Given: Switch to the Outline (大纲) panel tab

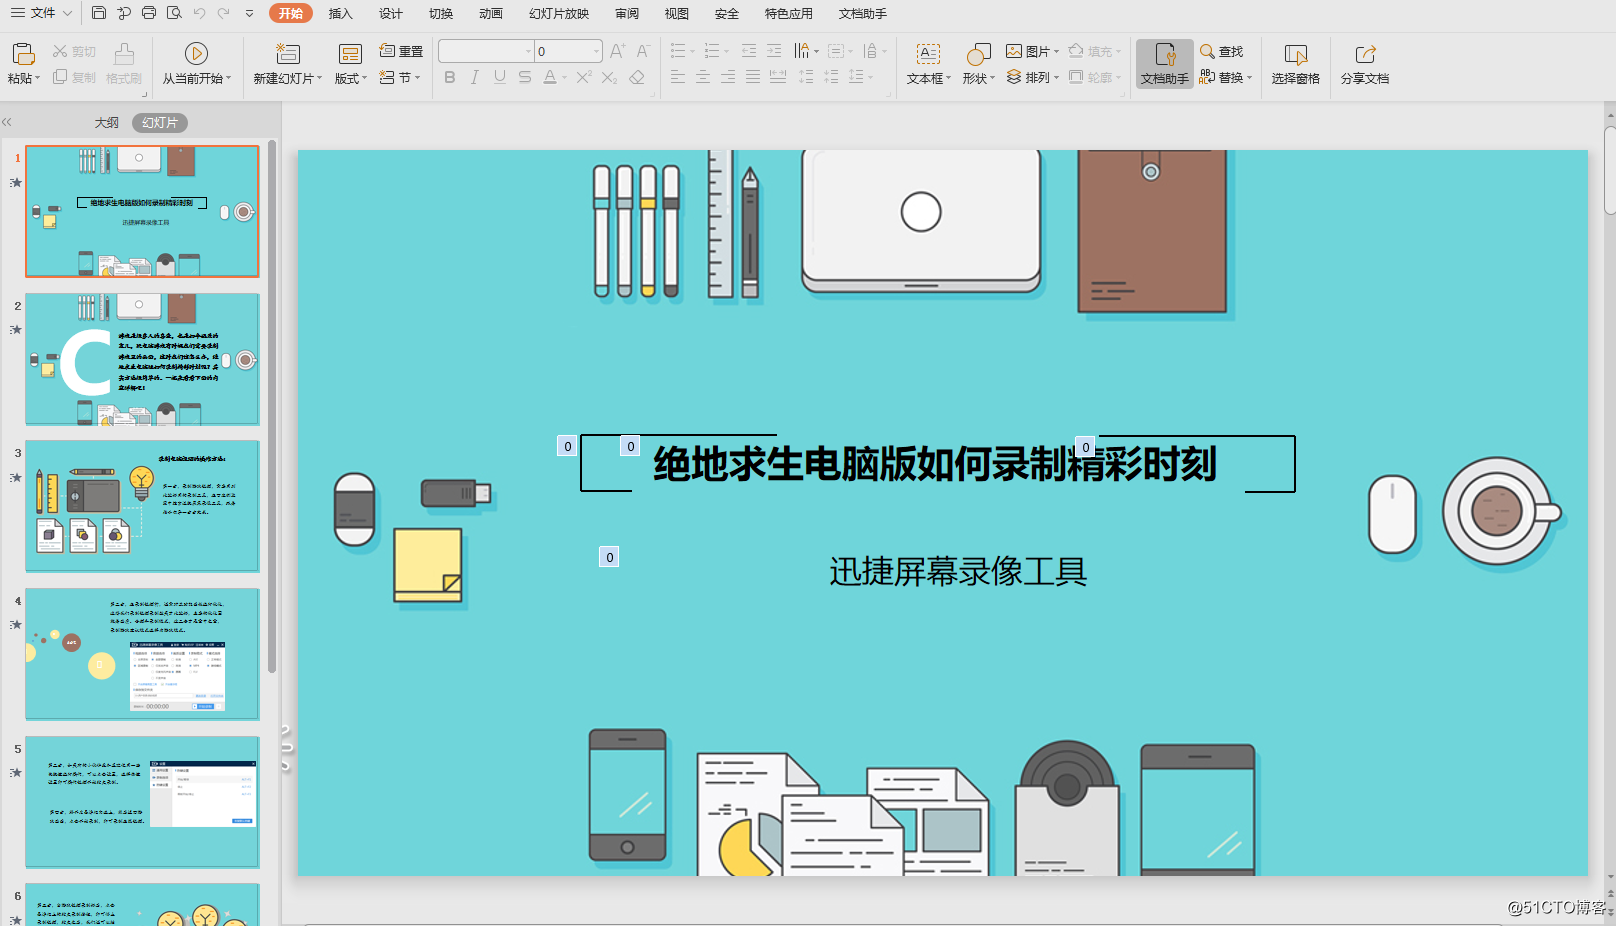Looking at the screenshot, I should pos(107,122).
